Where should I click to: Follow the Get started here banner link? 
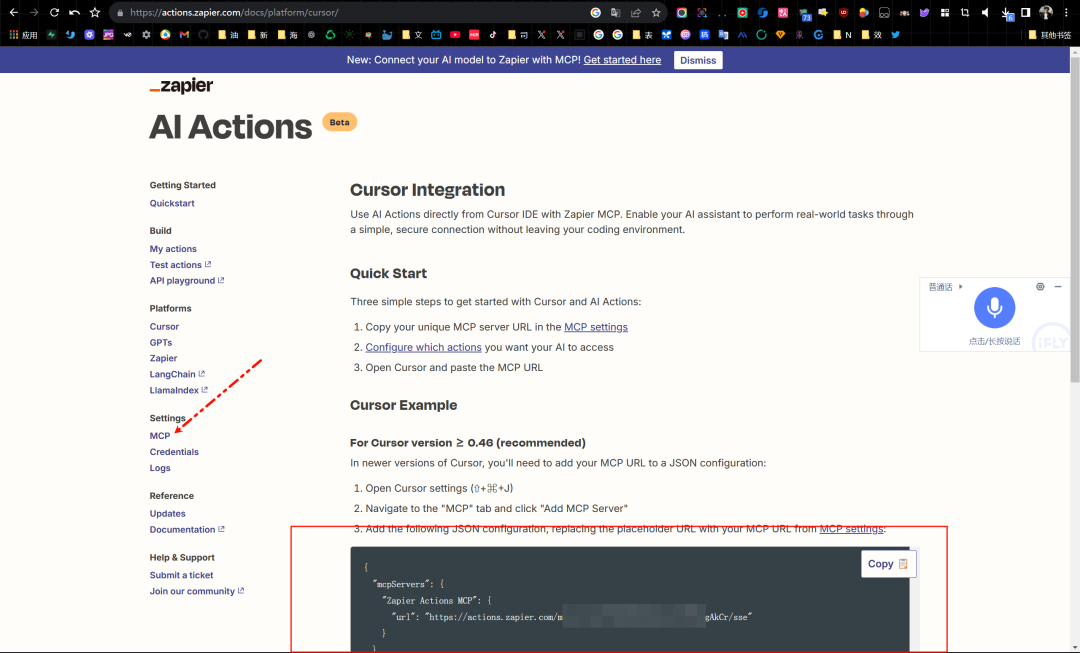622,60
